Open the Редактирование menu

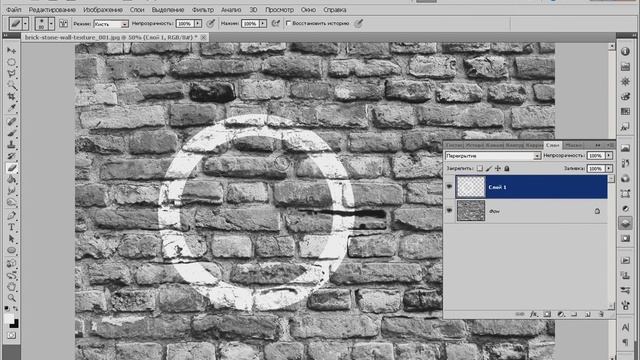point(52,9)
